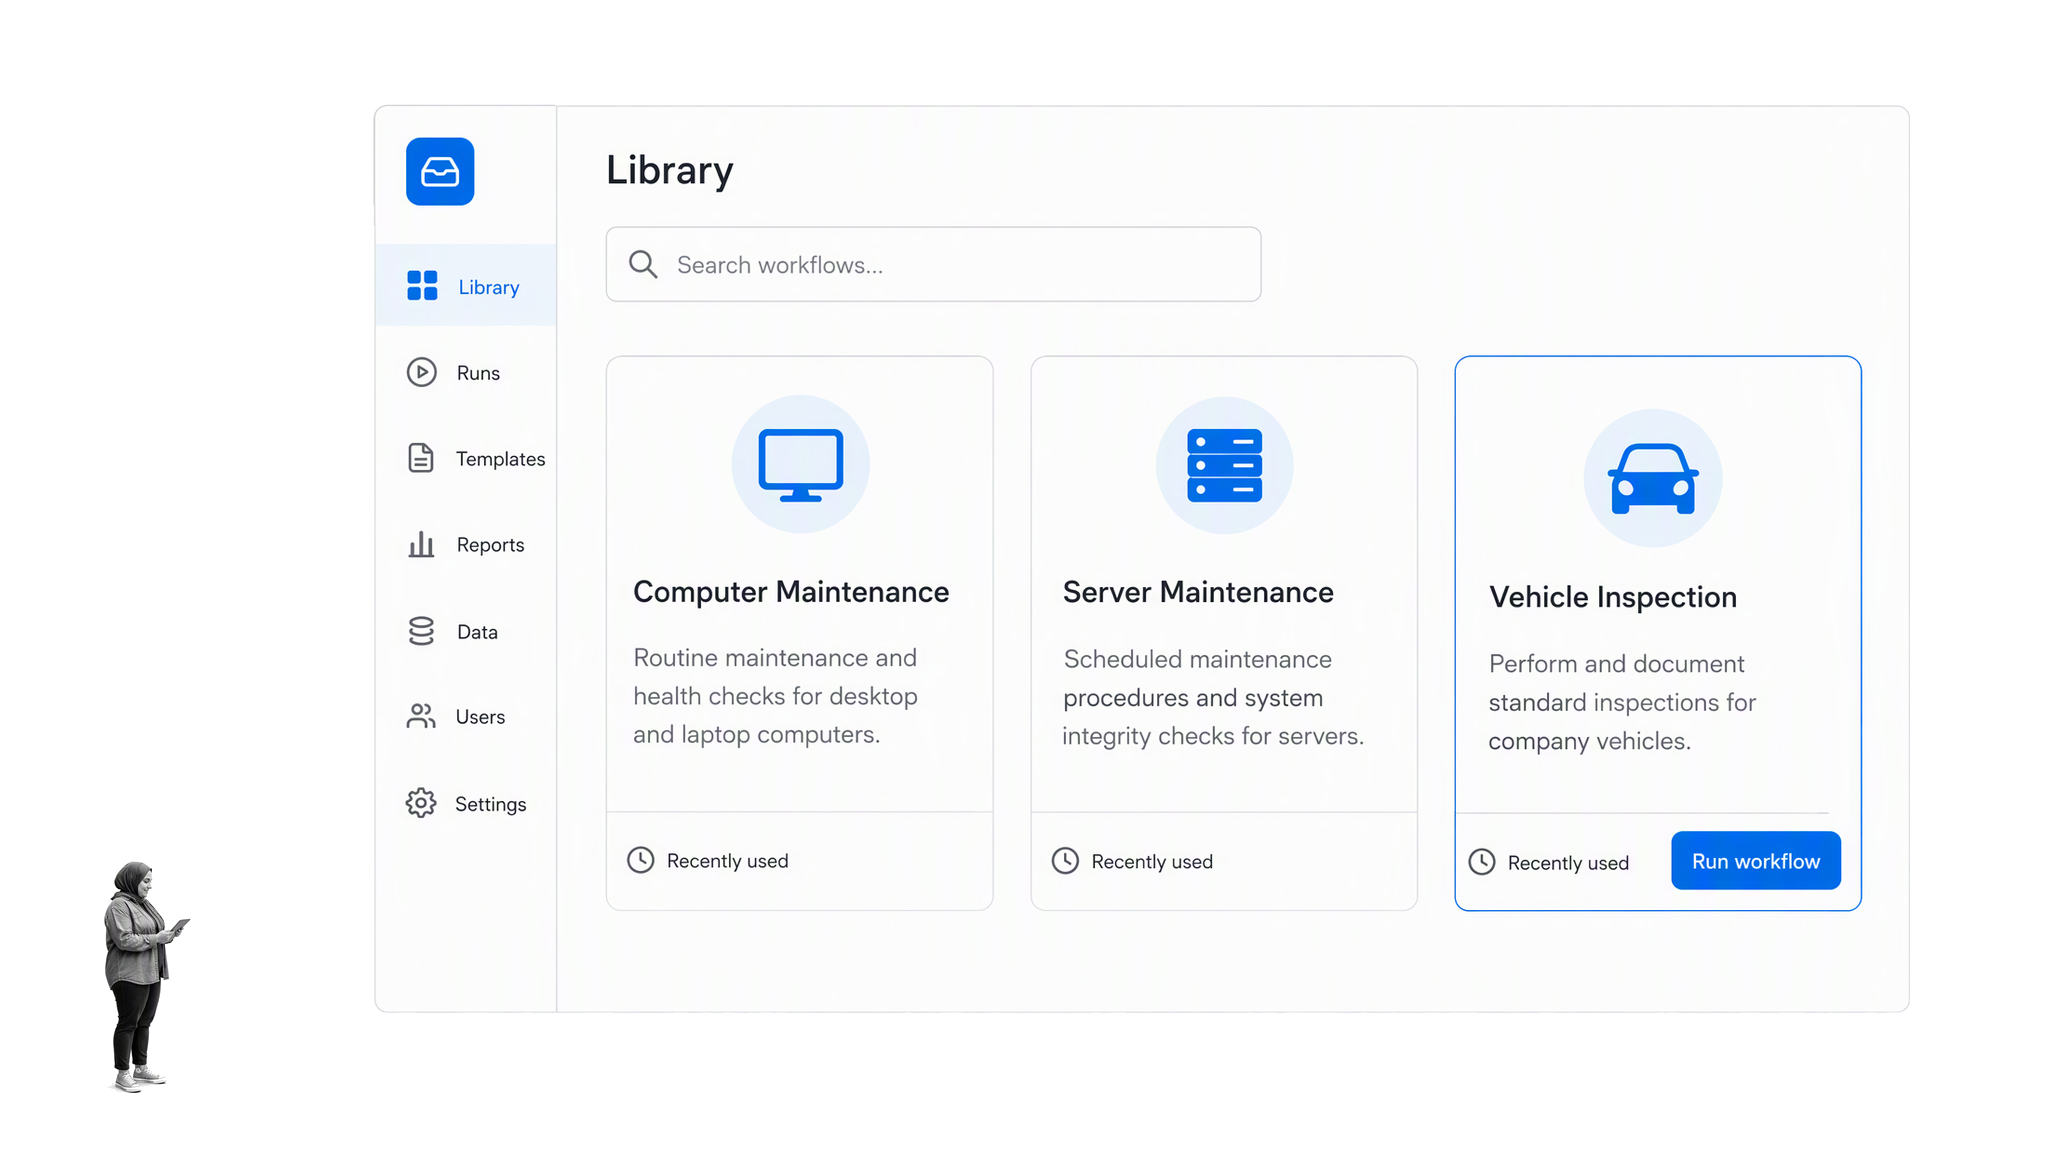
Task: Click the Reports bar chart icon
Action: click(421, 544)
